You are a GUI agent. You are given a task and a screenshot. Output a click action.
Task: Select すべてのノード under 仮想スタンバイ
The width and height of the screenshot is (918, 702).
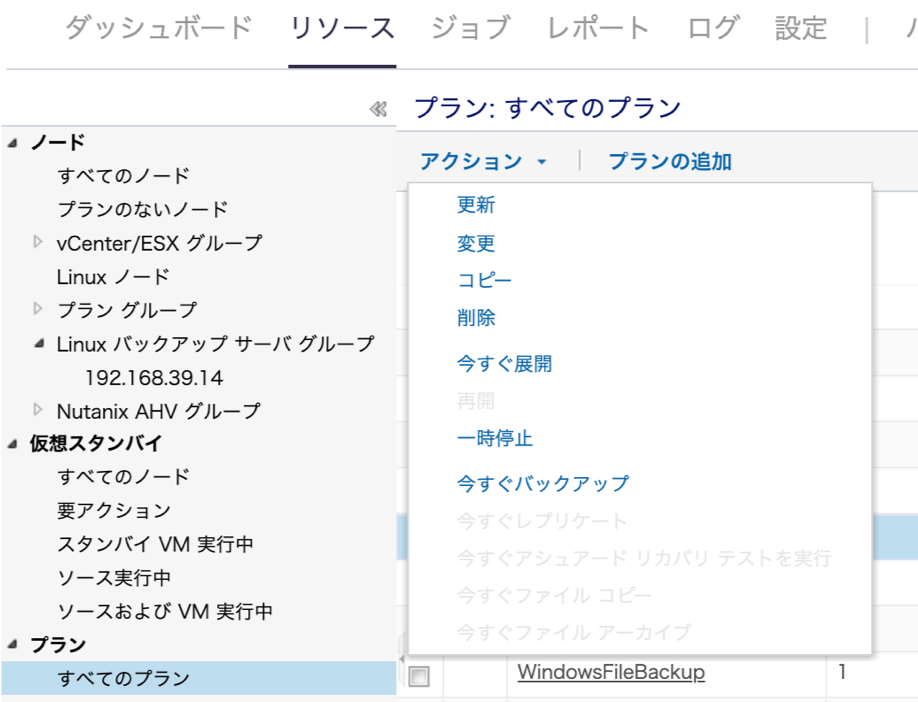tap(124, 476)
